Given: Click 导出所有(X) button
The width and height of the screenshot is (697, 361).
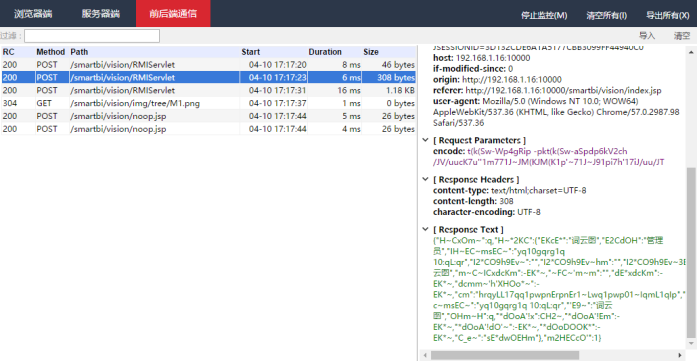Looking at the screenshot, I should [x=668, y=16].
